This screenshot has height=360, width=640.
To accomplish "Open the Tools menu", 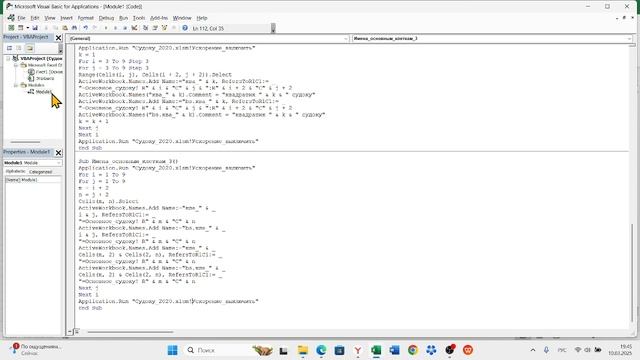I will (x=139, y=18).
